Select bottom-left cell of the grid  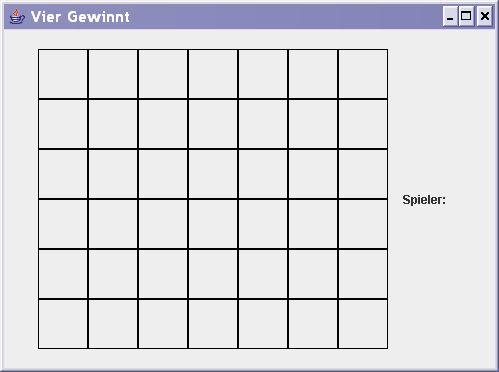[x=63, y=324]
